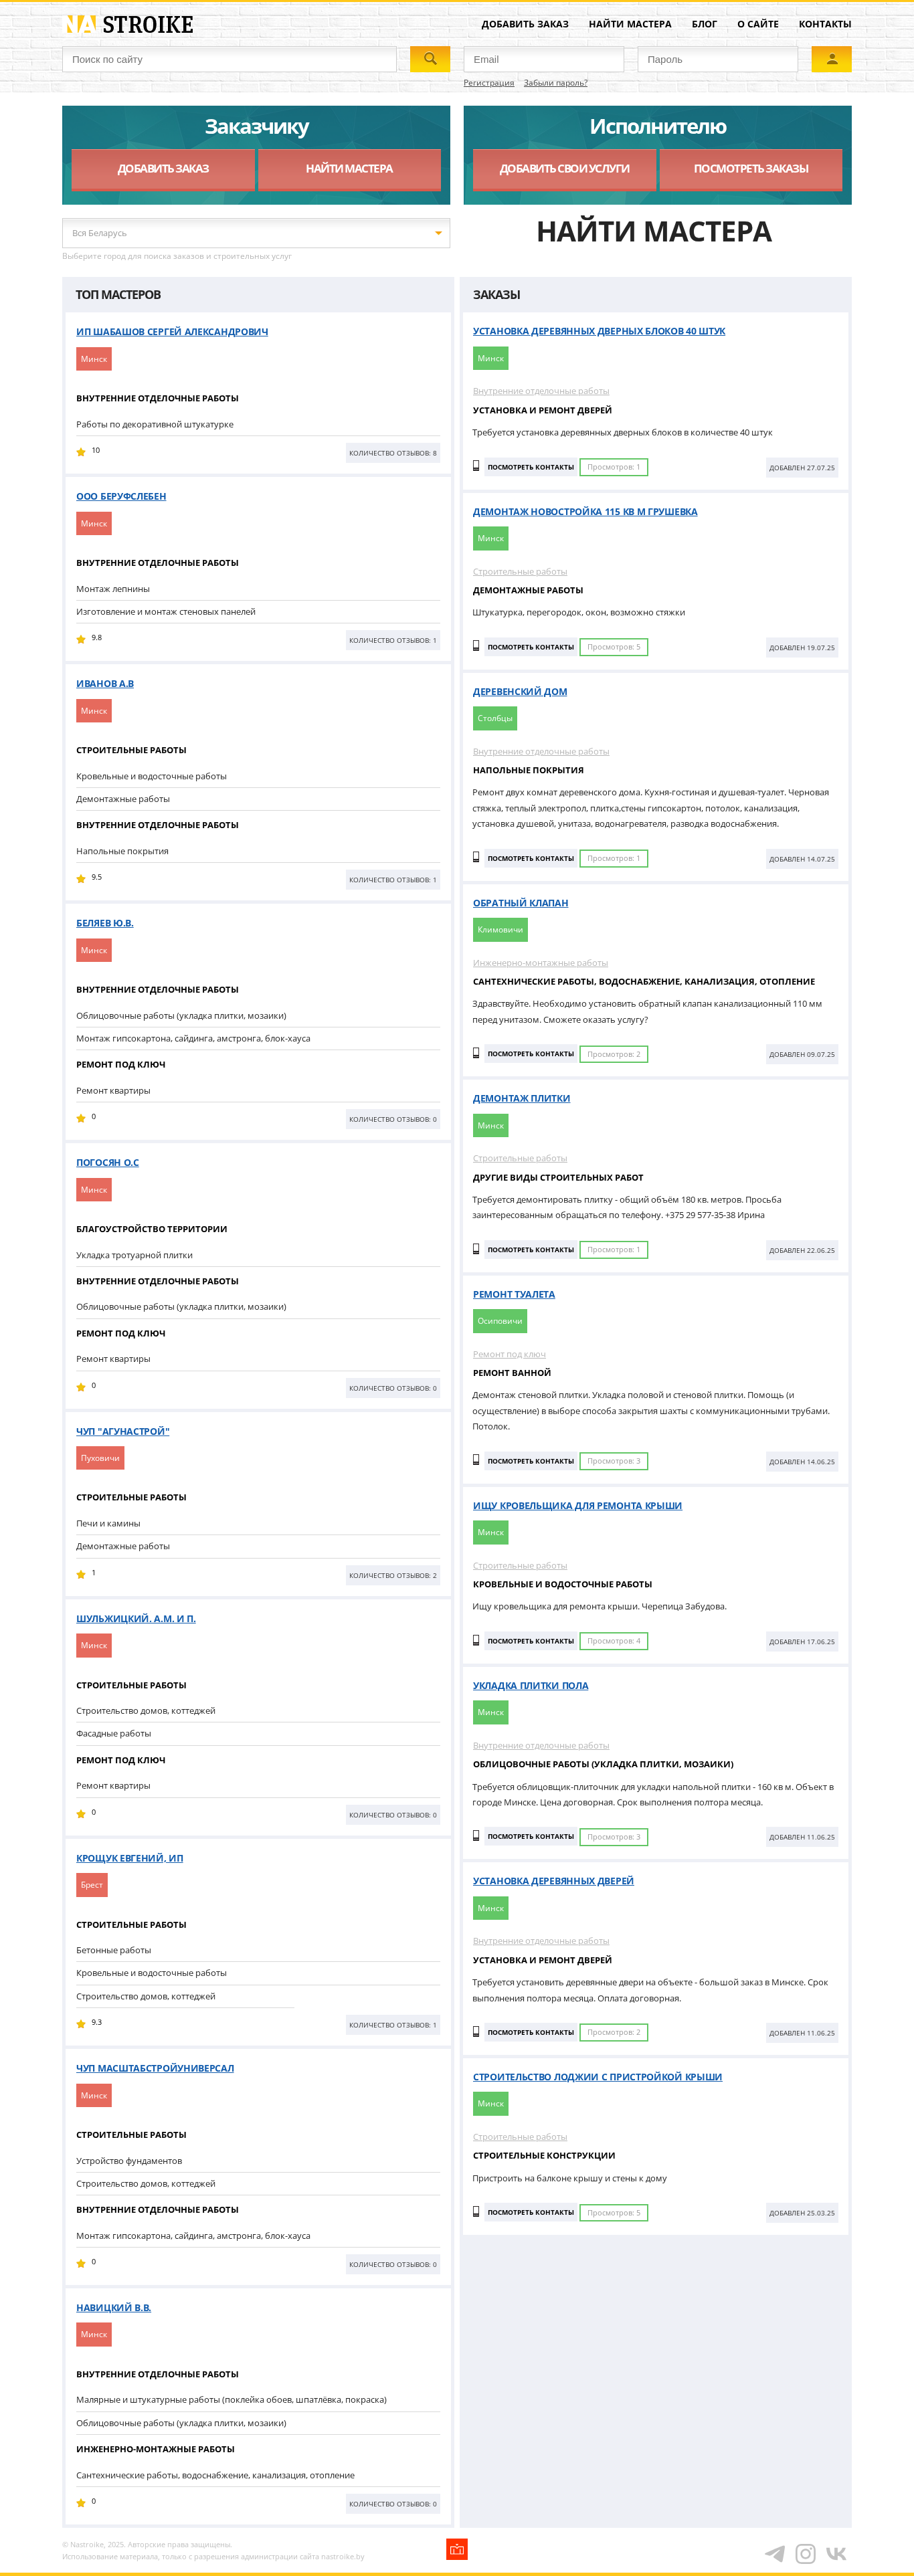Screen dimensions: 914x2576
Task: Open order Демонтаж плитки
Action: pos(521,1098)
